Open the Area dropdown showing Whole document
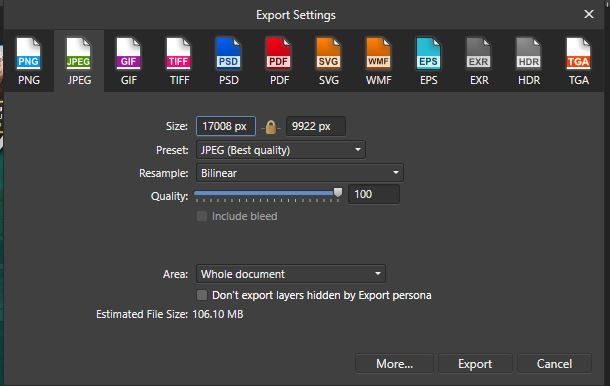610x386 pixels. click(291, 274)
